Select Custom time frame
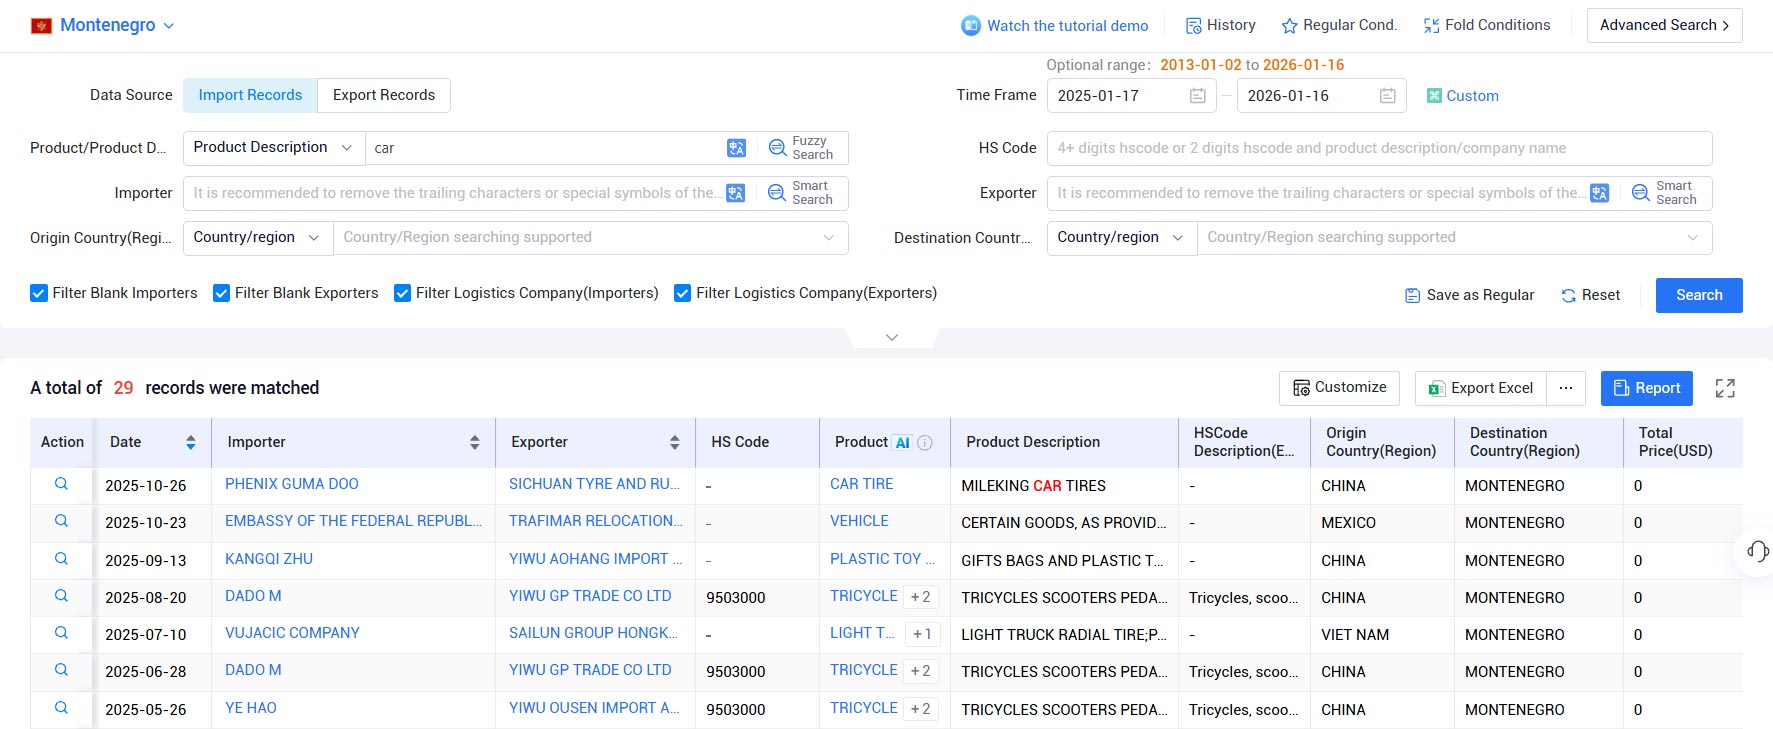The width and height of the screenshot is (1773, 729). point(1462,96)
